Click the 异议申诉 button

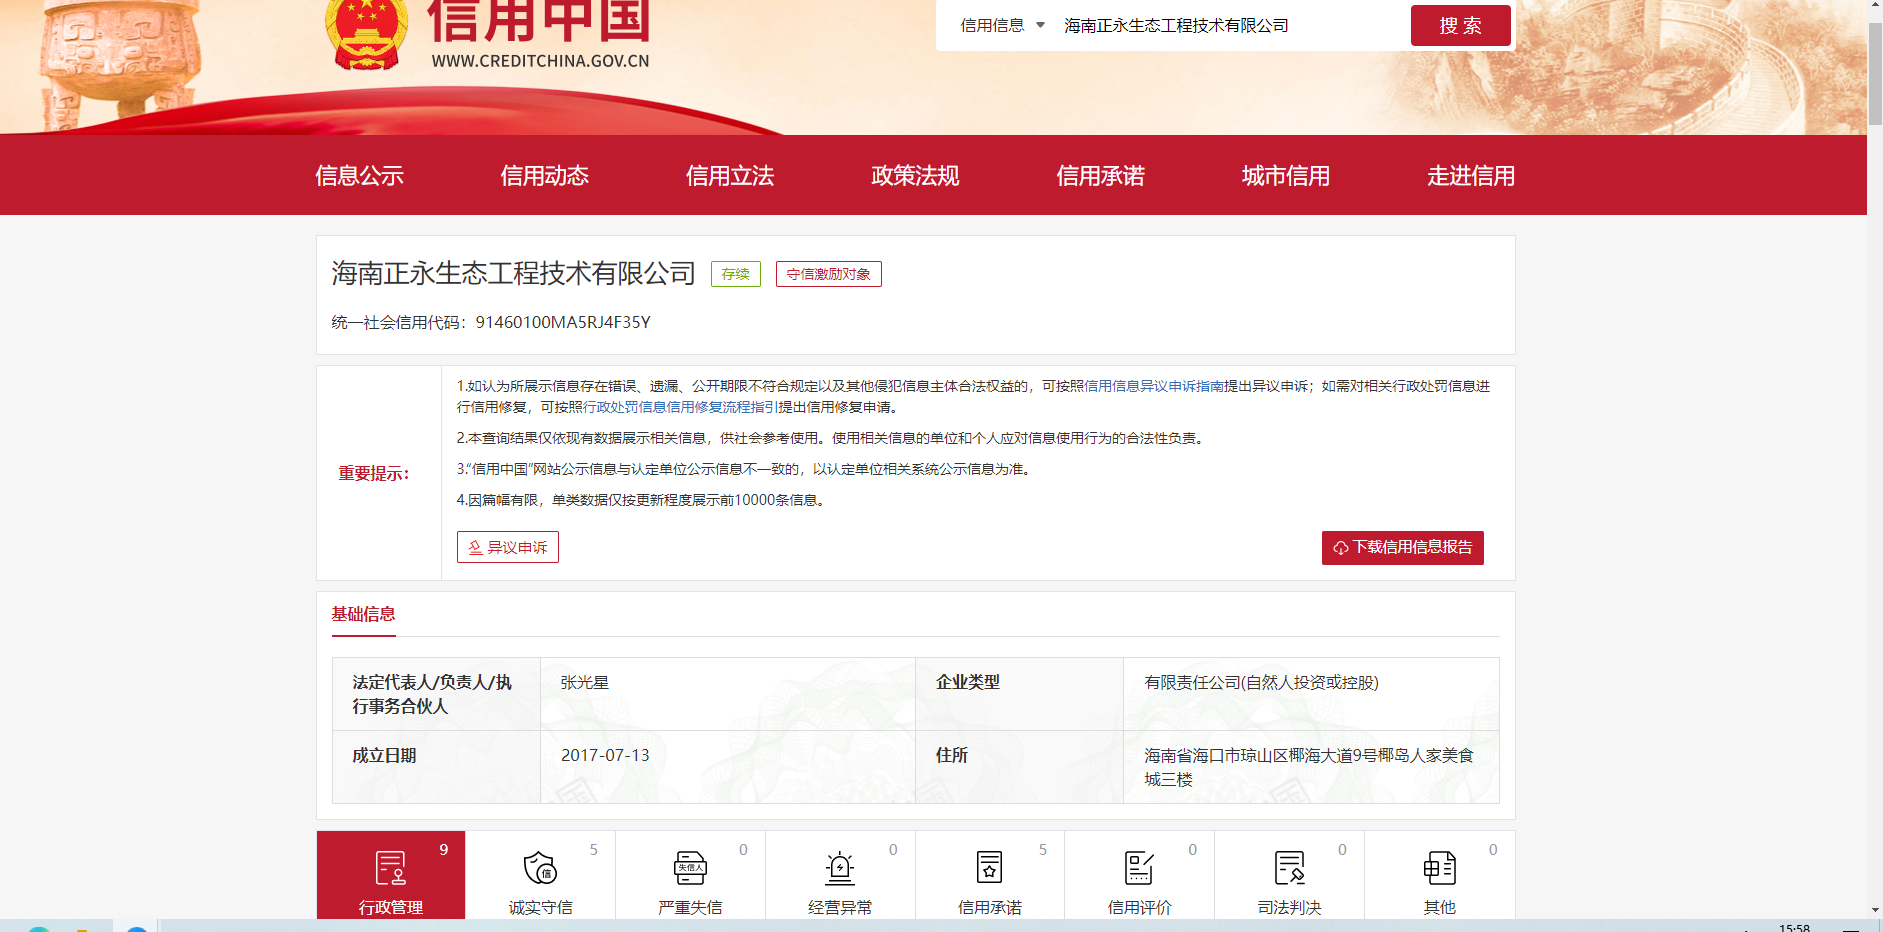click(508, 547)
